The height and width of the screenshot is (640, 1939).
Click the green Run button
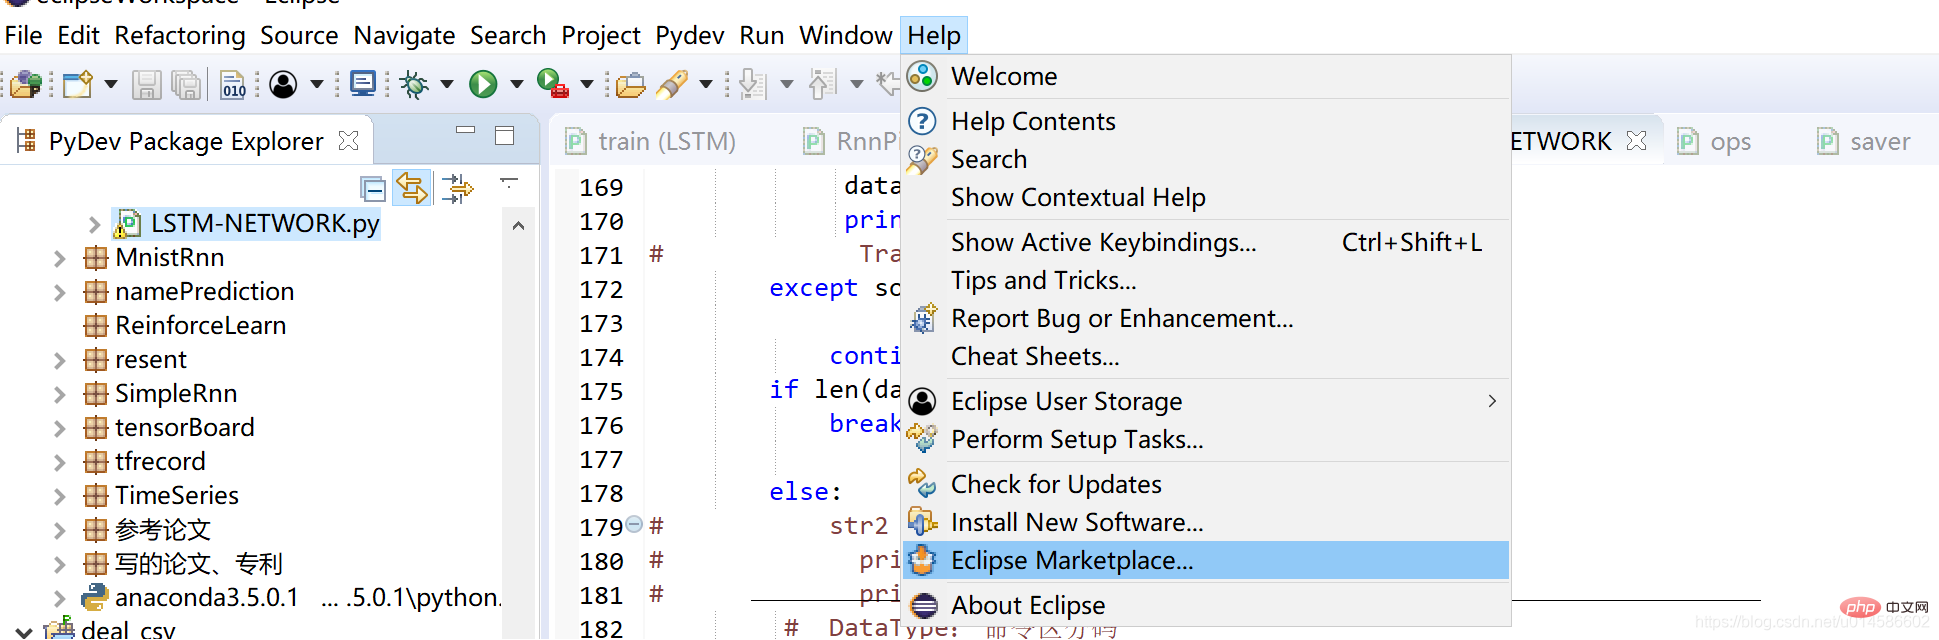[483, 84]
